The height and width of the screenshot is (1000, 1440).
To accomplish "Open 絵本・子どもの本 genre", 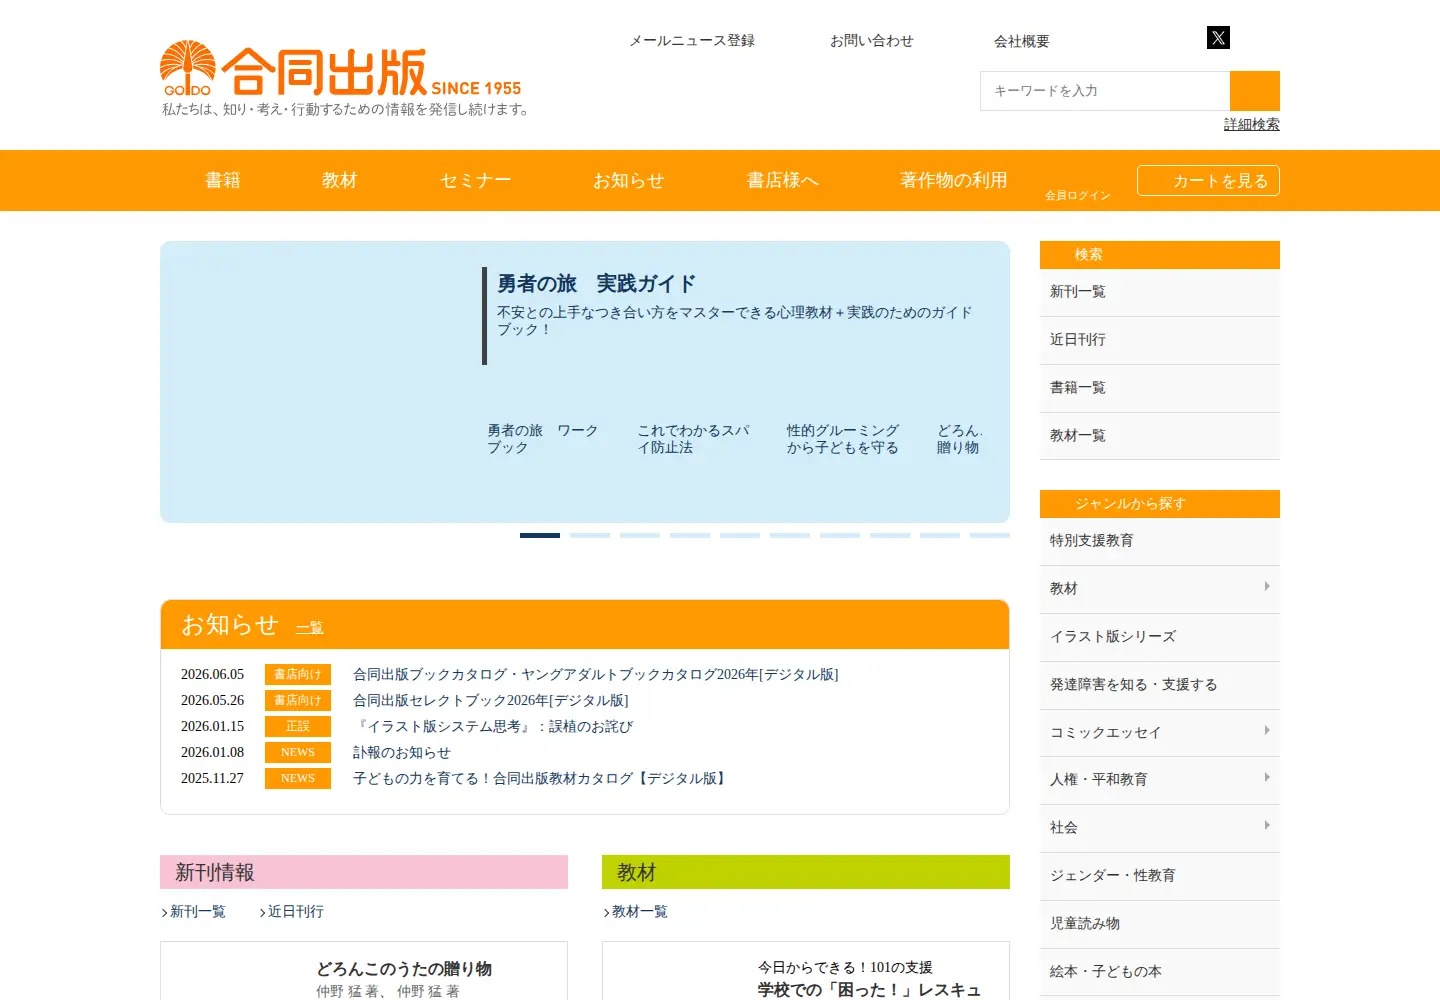I will (1160, 972).
